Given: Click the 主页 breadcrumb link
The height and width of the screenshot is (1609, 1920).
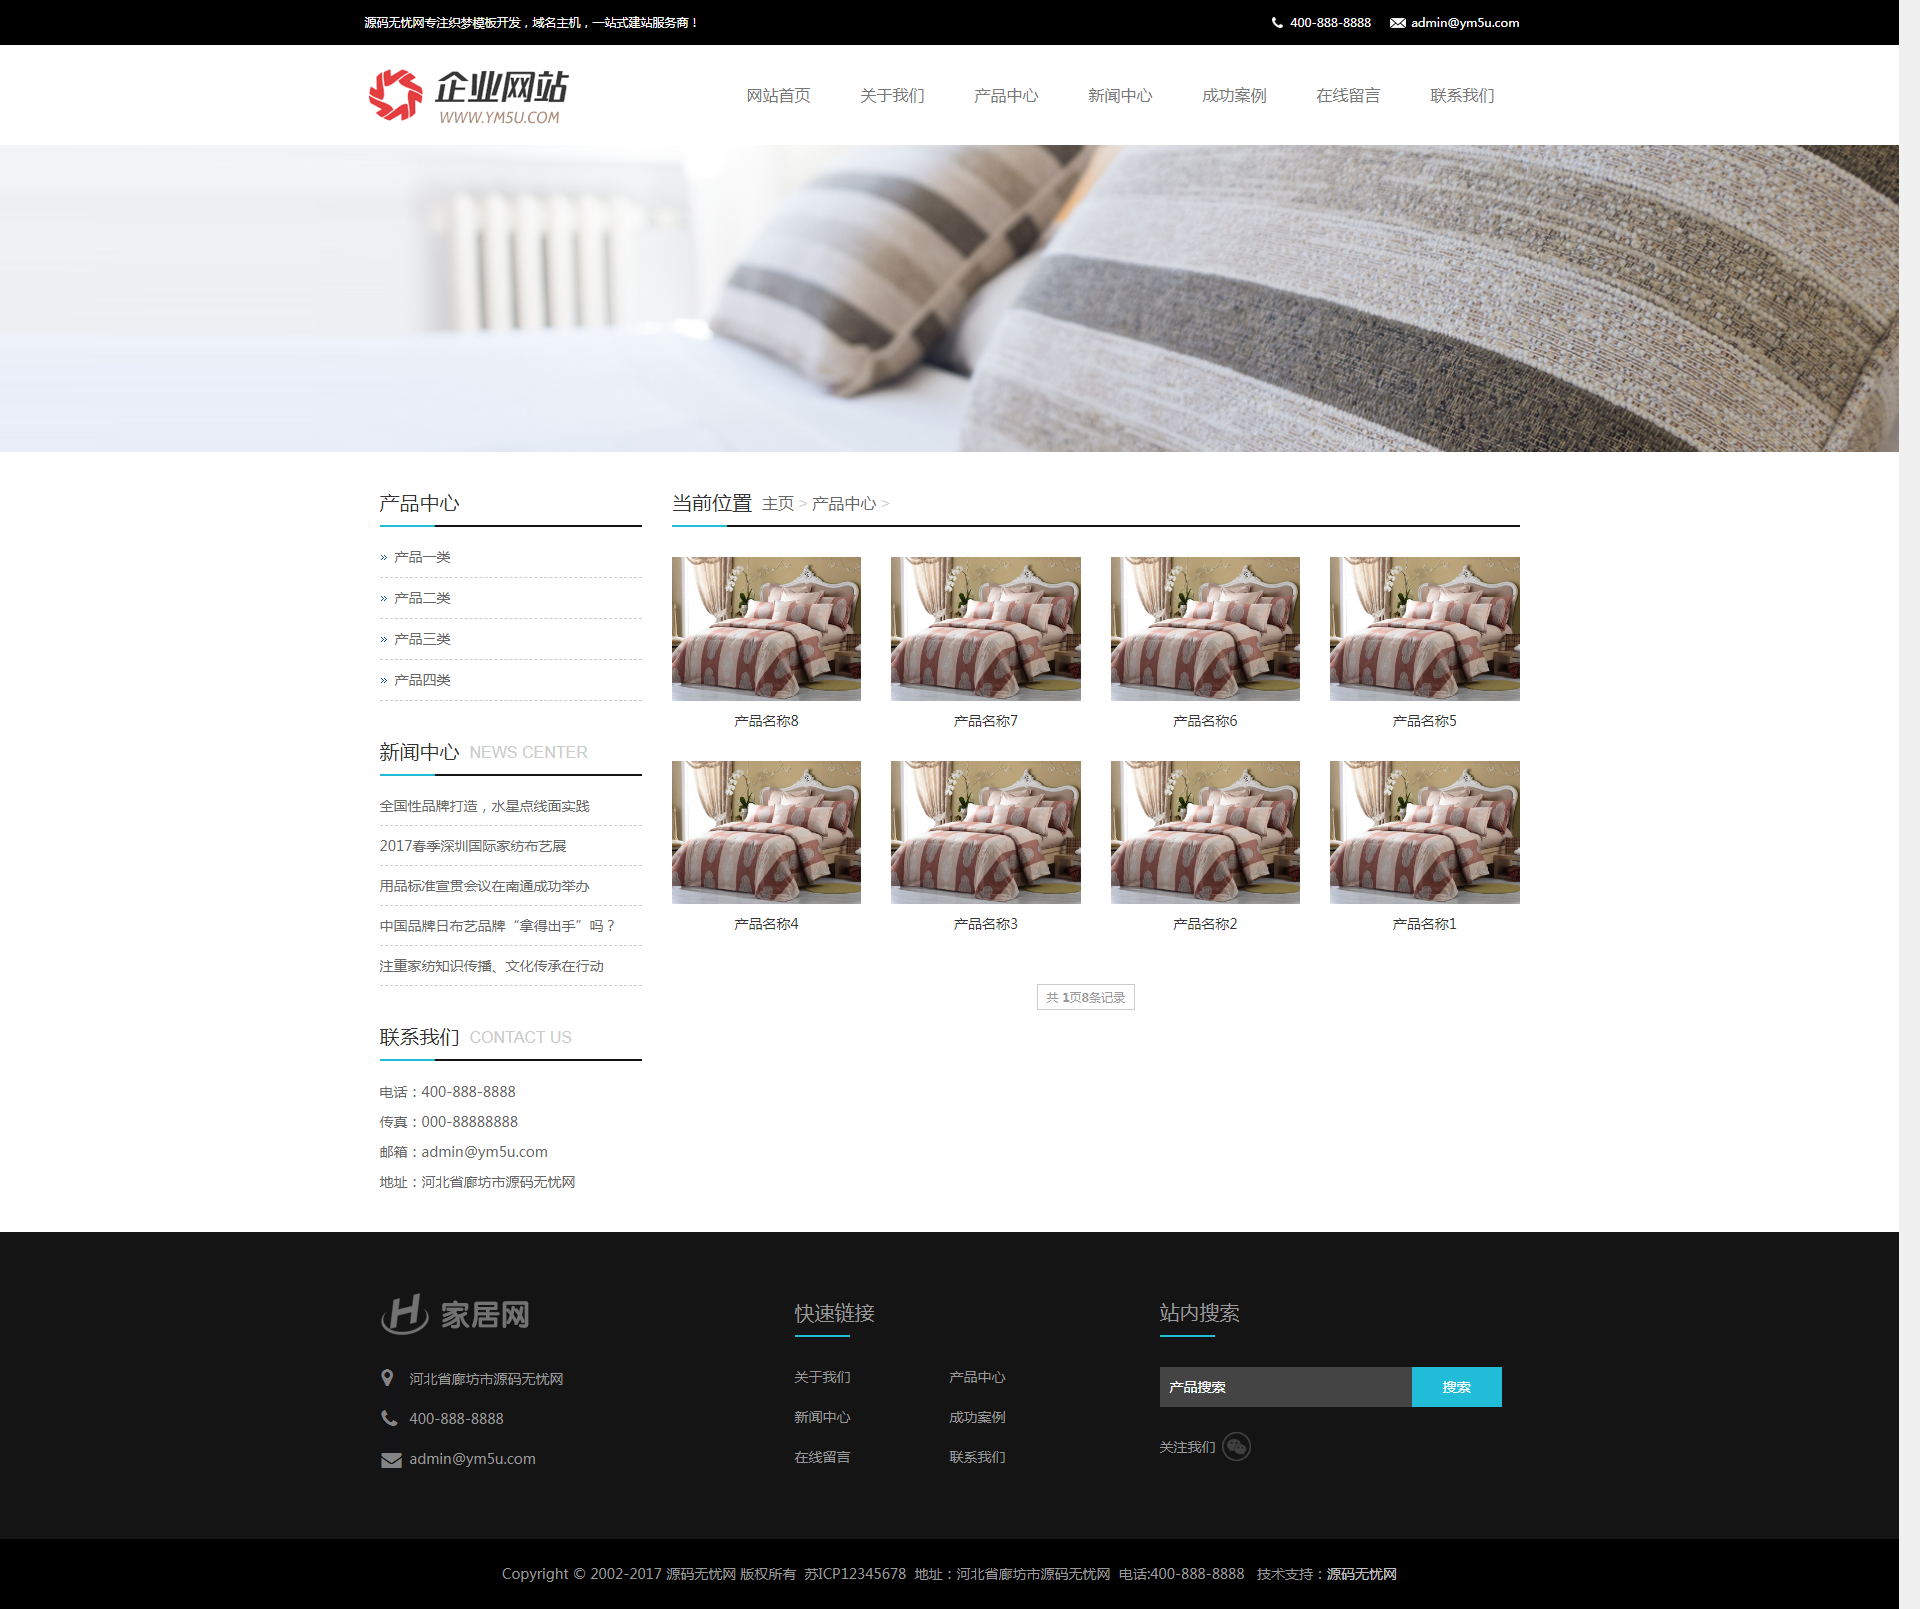Looking at the screenshot, I should (x=777, y=504).
